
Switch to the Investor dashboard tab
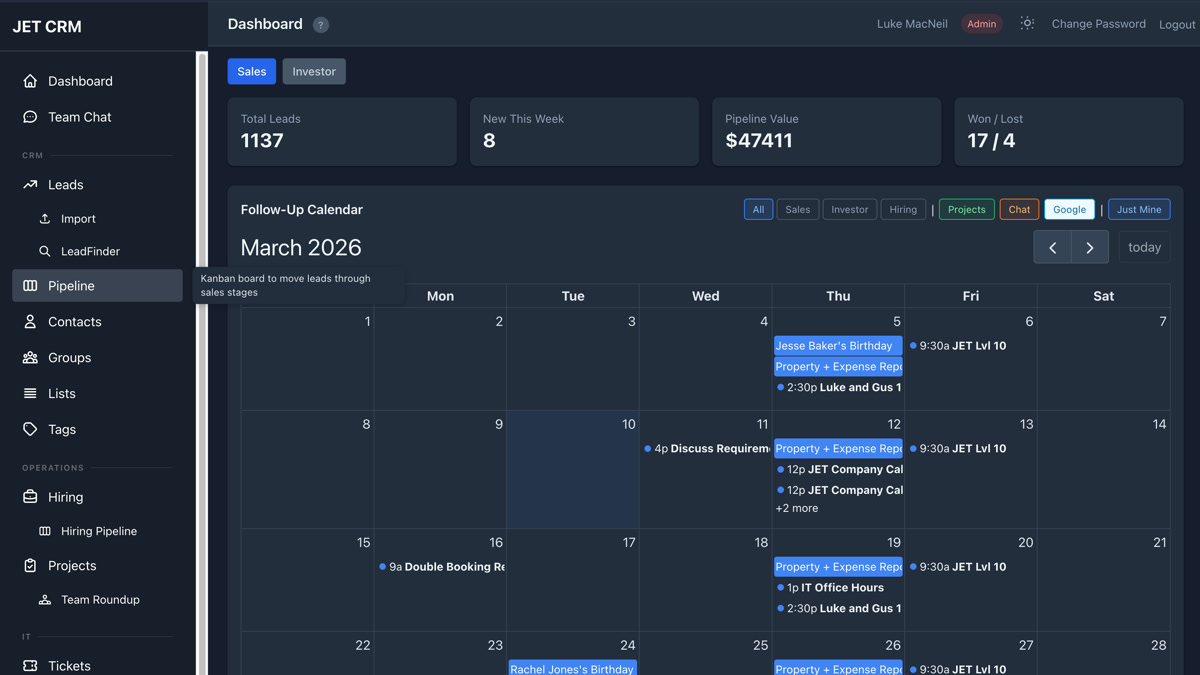[314, 71]
